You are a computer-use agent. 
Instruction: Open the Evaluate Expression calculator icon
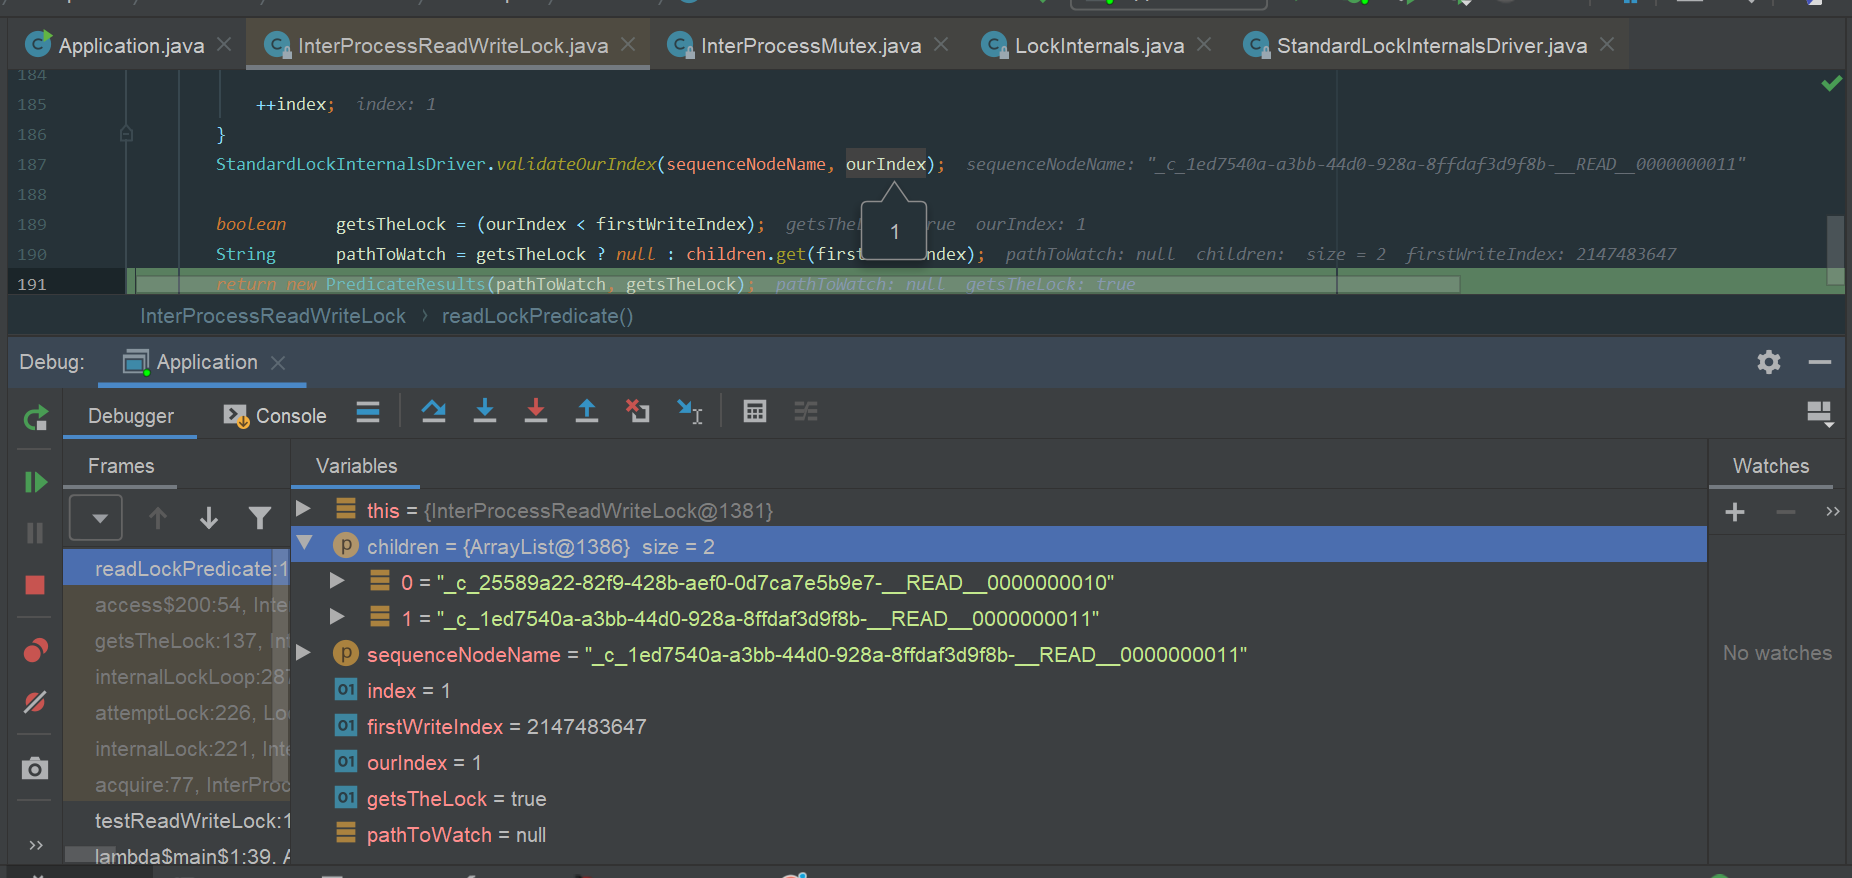(755, 411)
